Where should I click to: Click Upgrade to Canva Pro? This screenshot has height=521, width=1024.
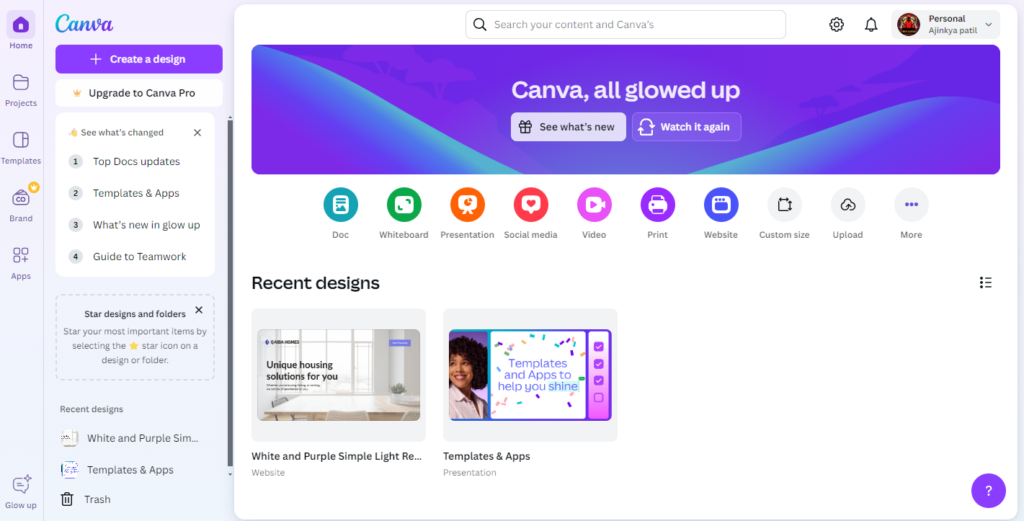[x=139, y=93]
